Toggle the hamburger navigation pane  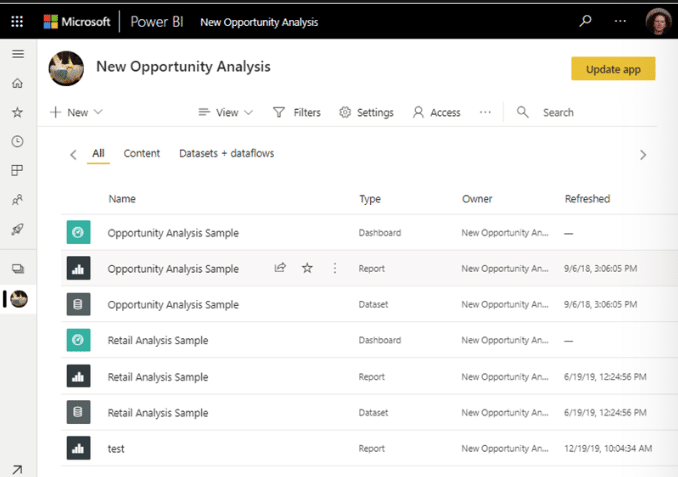[18, 54]
